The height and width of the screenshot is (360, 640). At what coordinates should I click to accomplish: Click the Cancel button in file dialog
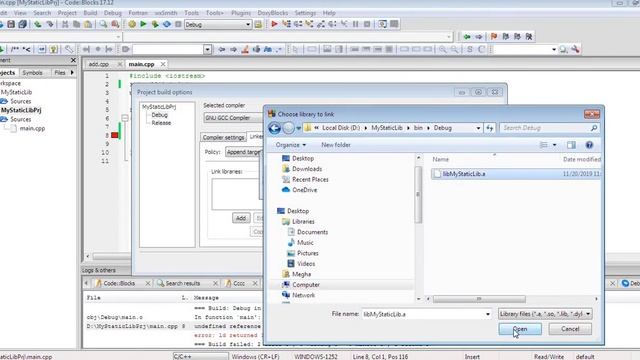(570, 329)
